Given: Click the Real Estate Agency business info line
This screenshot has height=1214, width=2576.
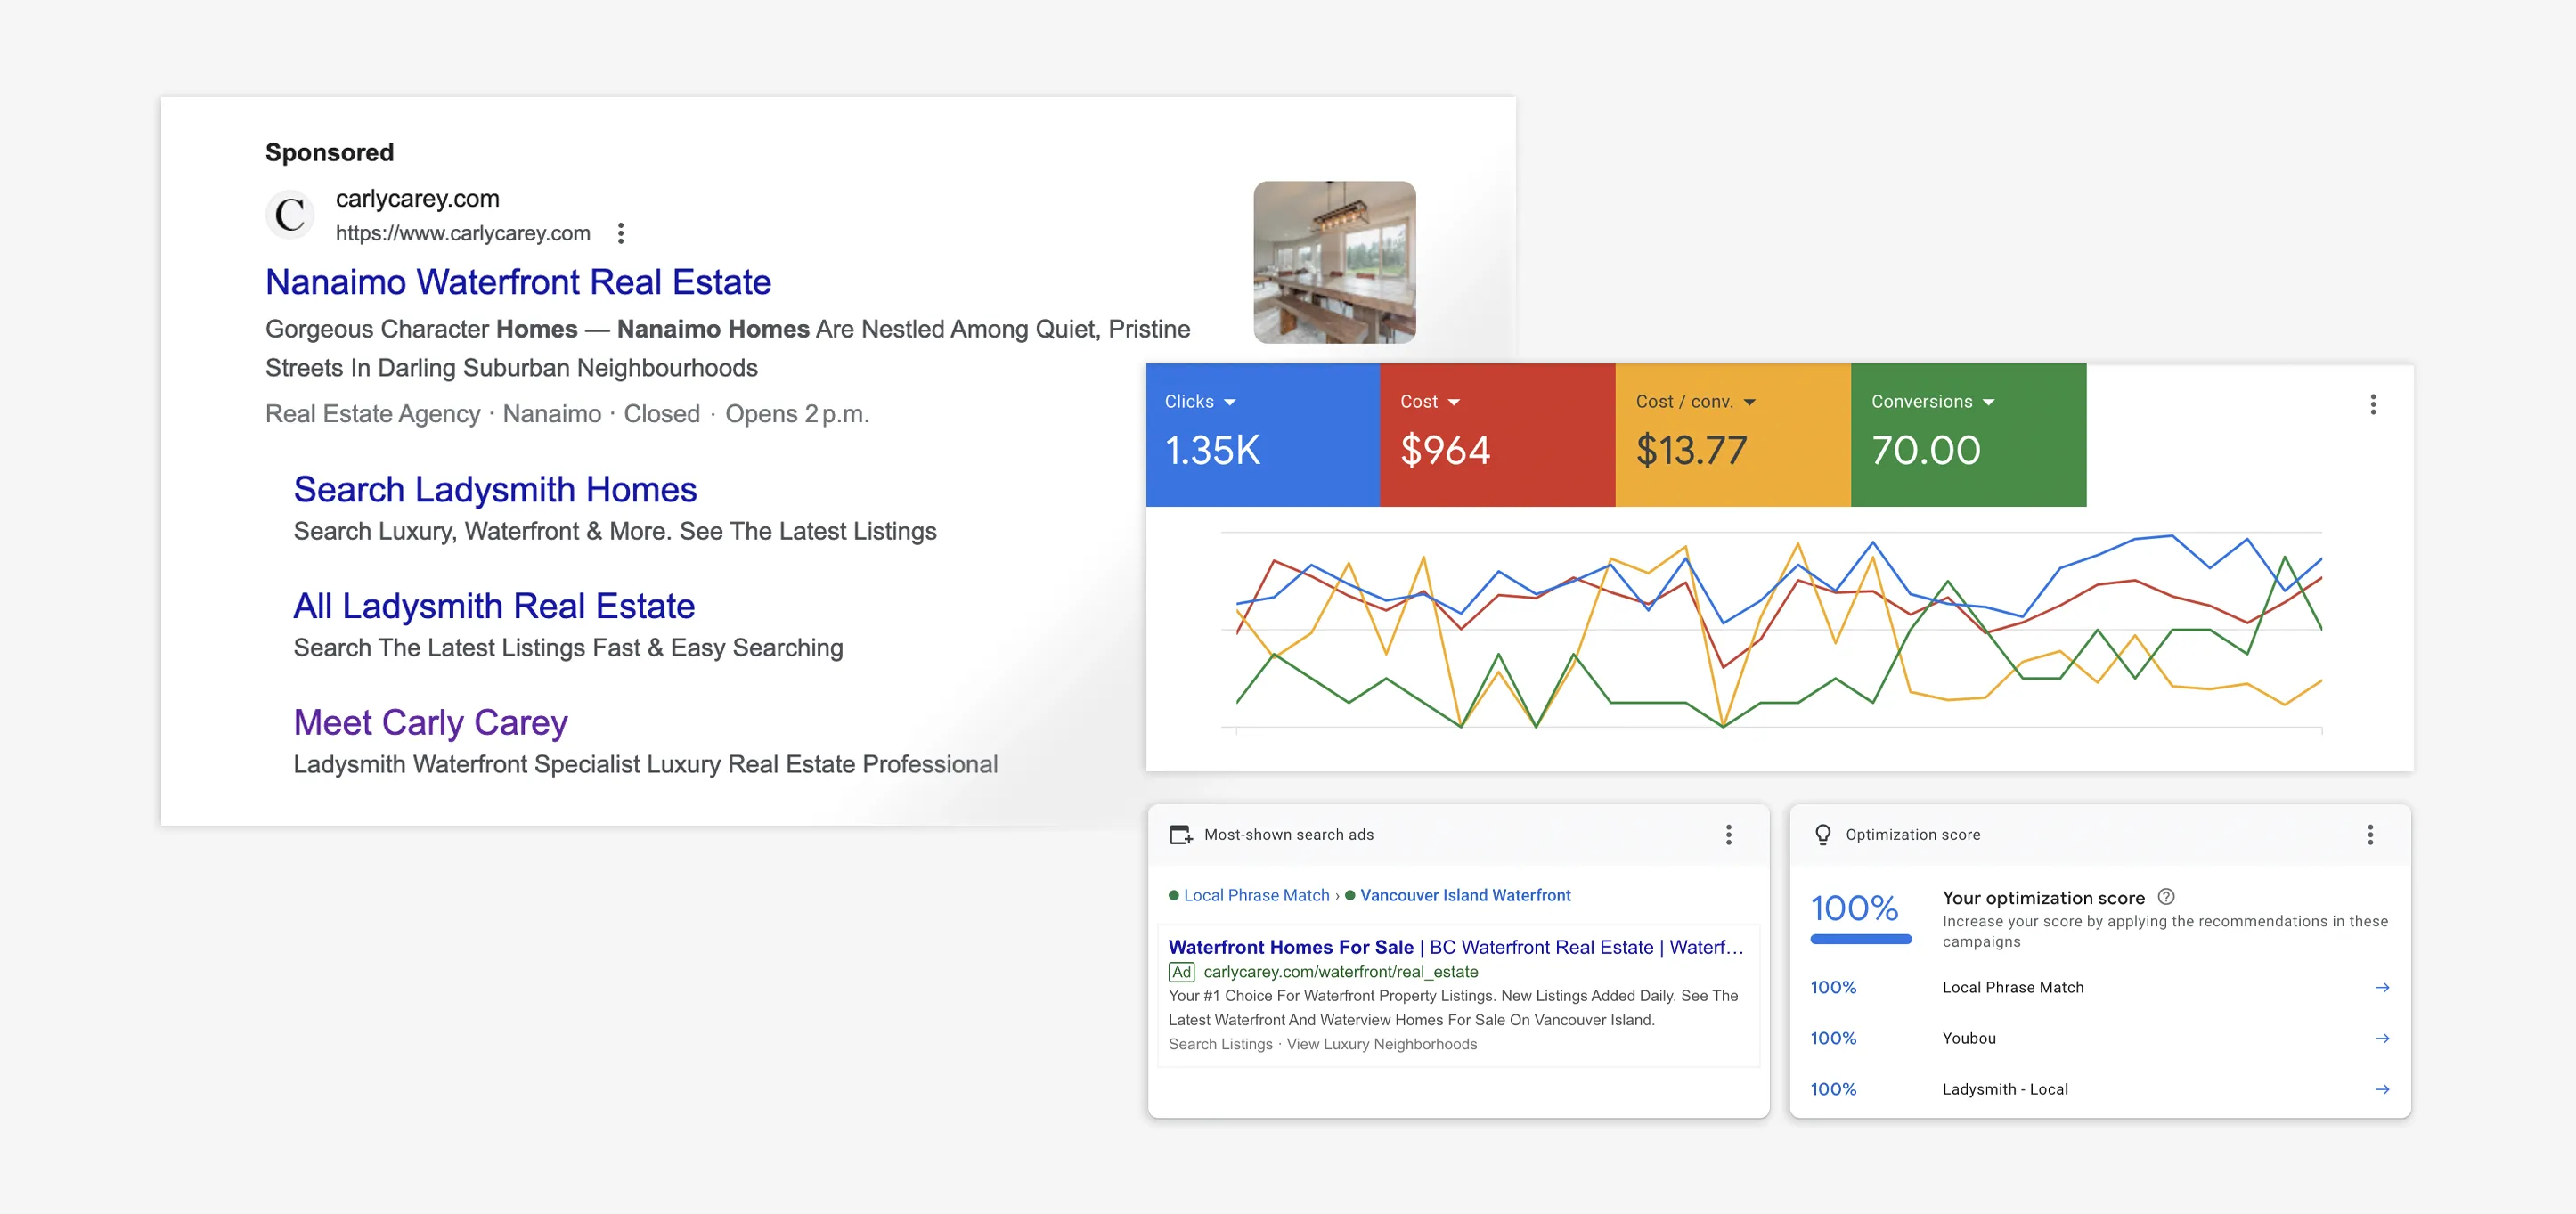Looking at the screenshot, I should pos(567,414).
